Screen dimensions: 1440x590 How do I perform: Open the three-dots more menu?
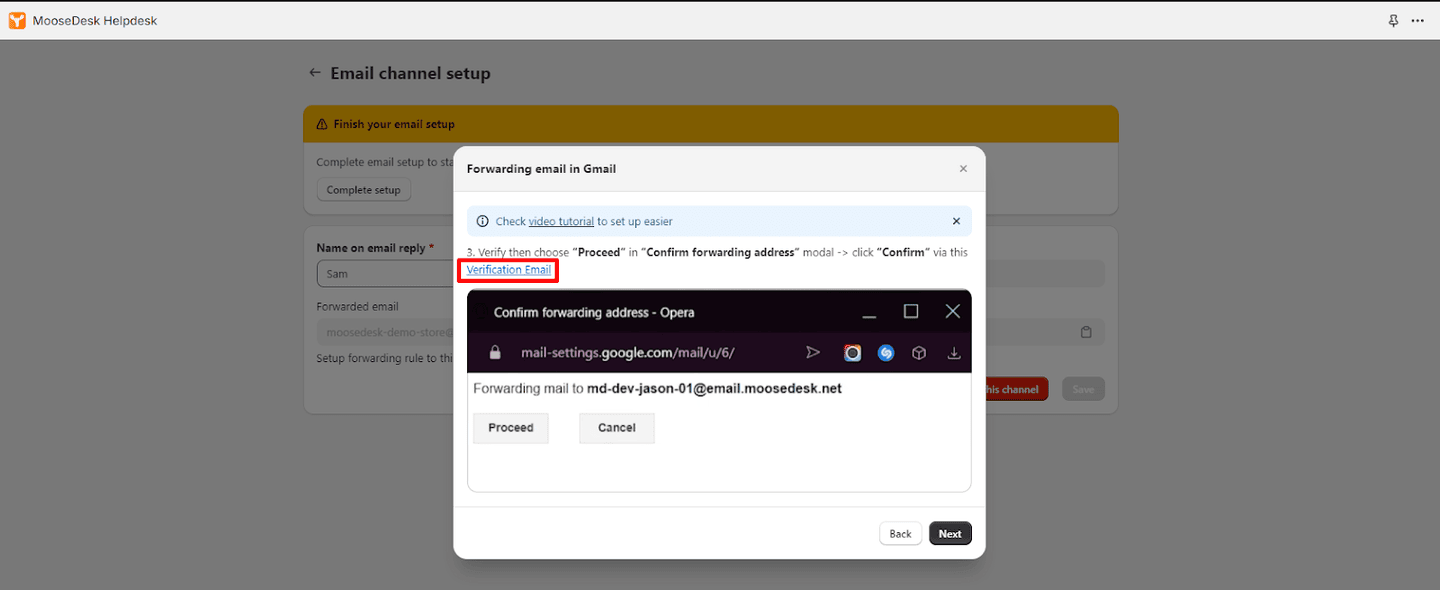1417,20
